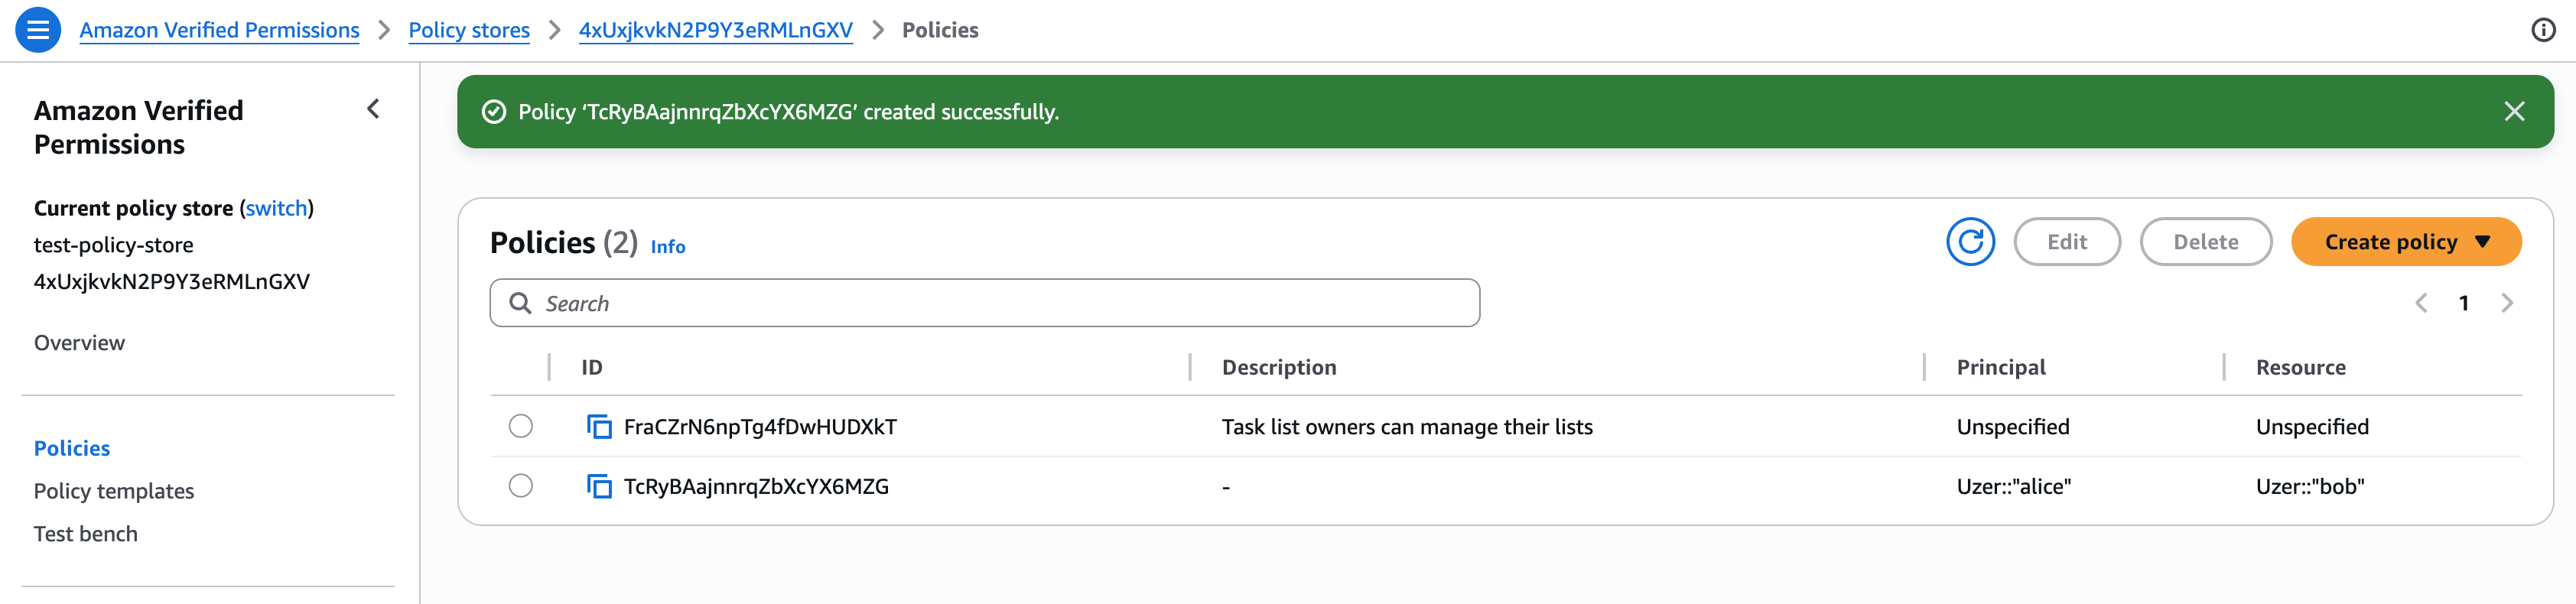
Task: Click the Delete button
Action: click(x=2205, y=242)
